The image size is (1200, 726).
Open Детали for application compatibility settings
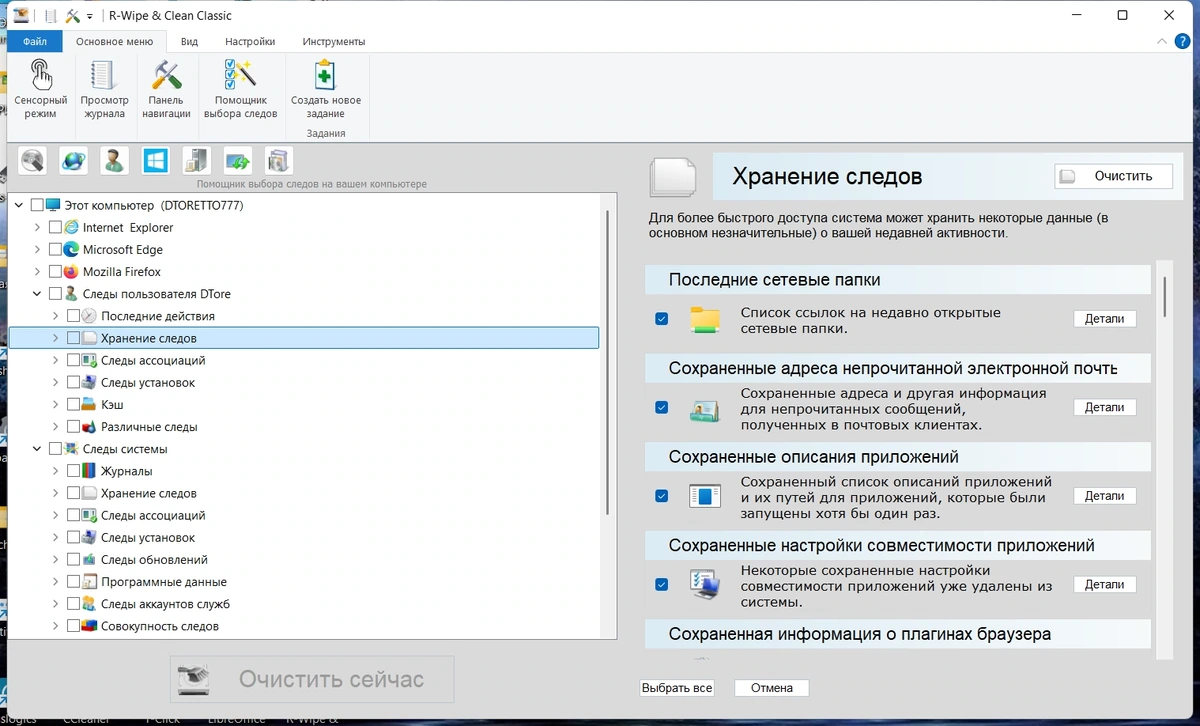pyautogui.click(x=1105, y=584)
